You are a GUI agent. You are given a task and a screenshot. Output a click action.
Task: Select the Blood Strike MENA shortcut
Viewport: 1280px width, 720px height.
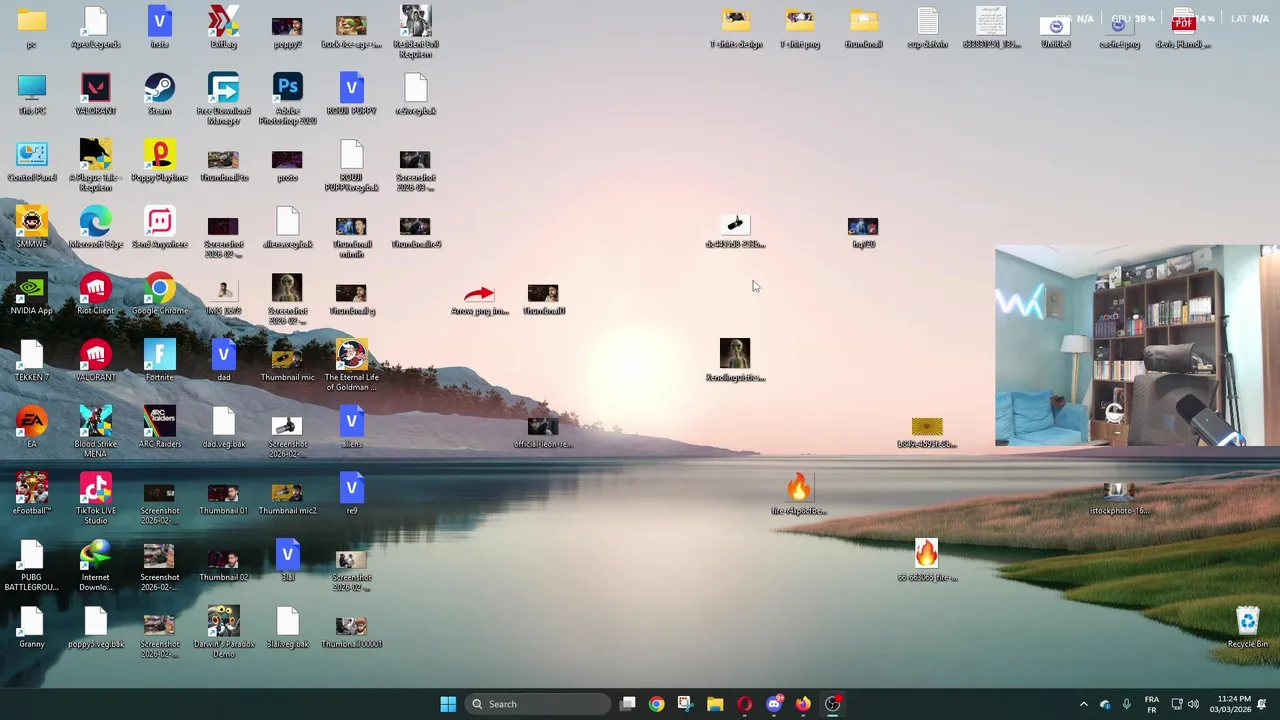[x=96, y=432]
